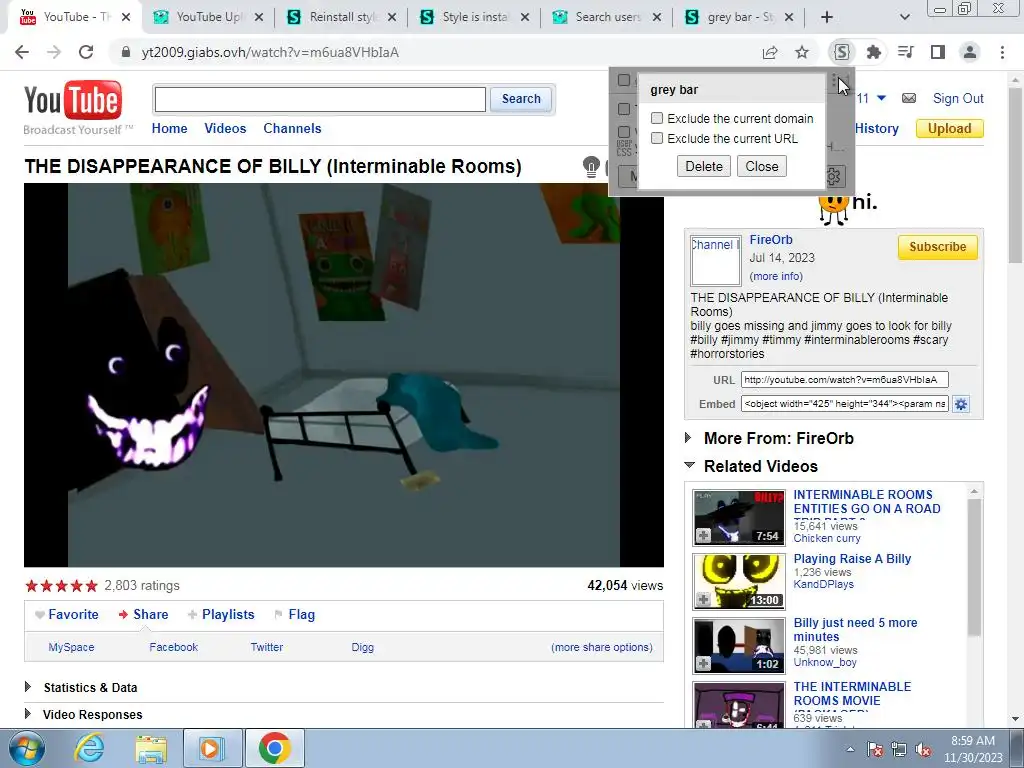The image size is (1024, 768).
Task: Open the Chrome tab search chevron
Action: click(904, 17)
